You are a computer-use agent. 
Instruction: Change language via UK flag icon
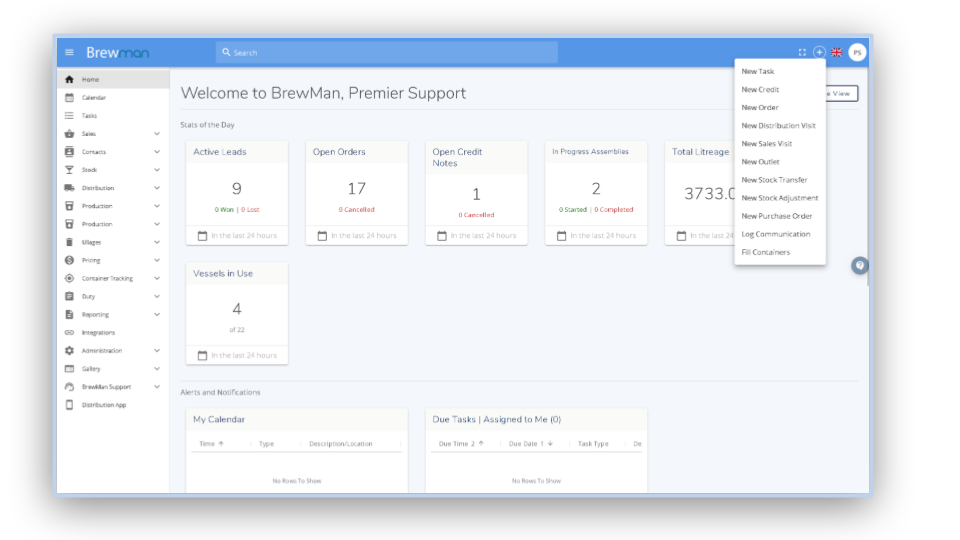(x=837, y=53)
